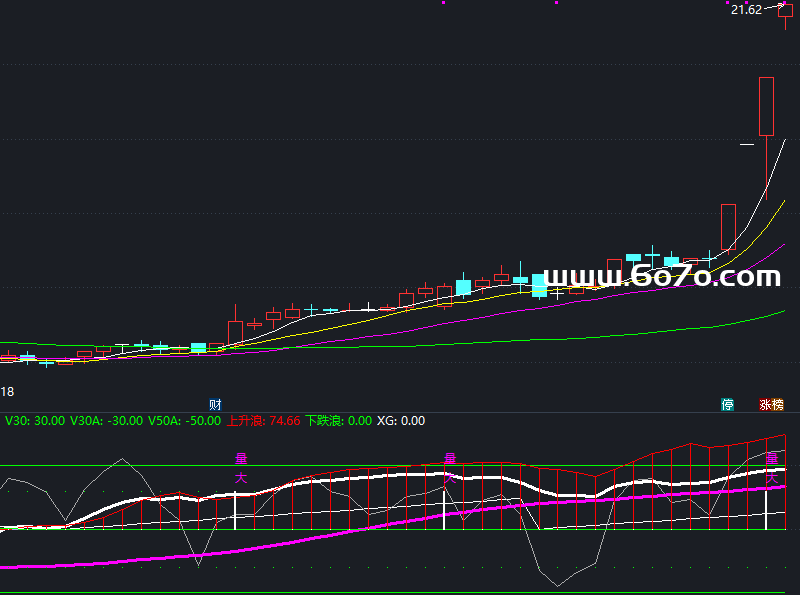The width and height of the screenshot is (800, 595).
Task: Click the V30: 30.00 indicator label
Action: click(x=35, y=421)
